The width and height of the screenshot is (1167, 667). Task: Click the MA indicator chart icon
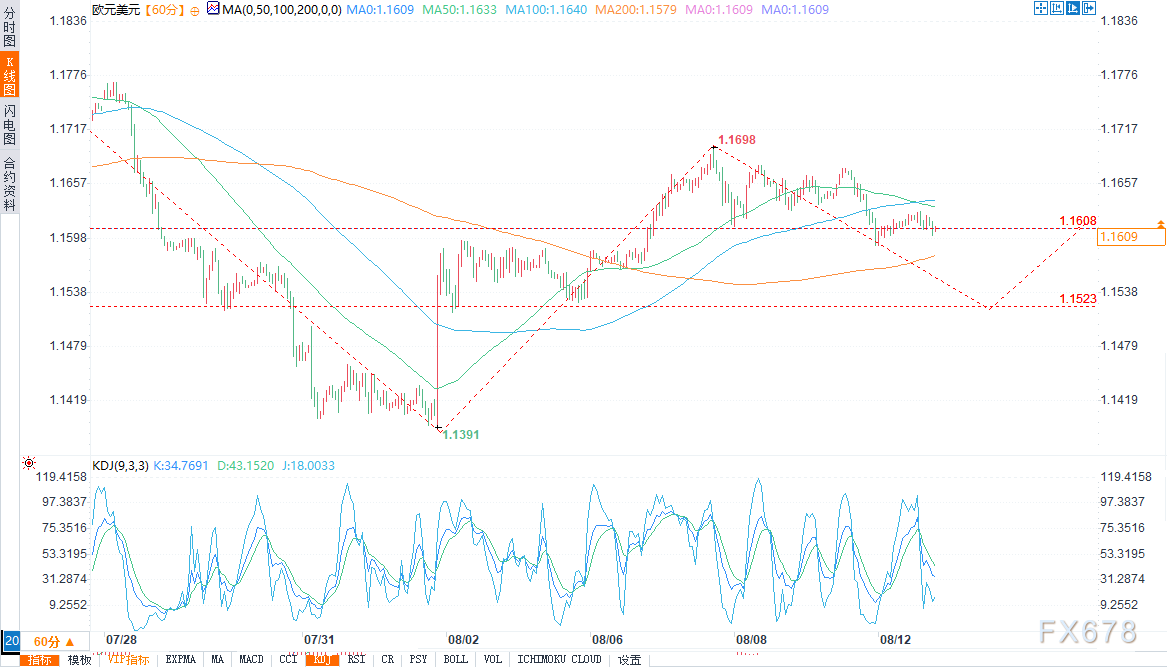[x=213, y=8]
